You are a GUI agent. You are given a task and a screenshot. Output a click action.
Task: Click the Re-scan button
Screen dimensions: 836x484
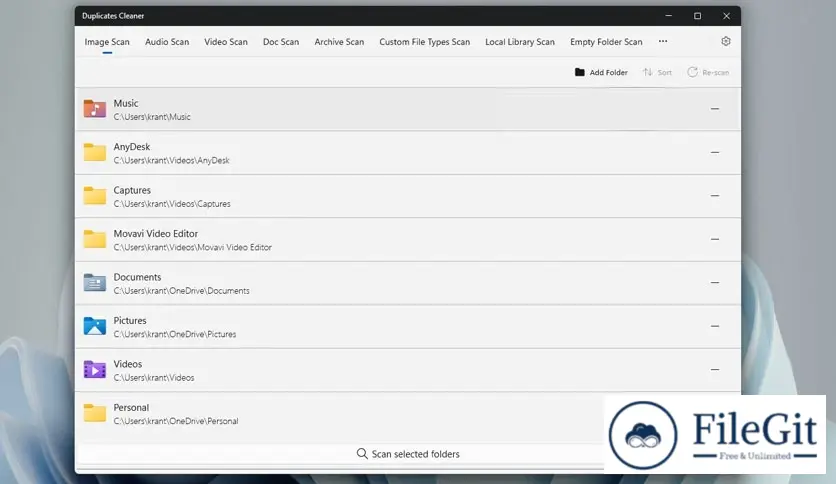click(708, 72)
